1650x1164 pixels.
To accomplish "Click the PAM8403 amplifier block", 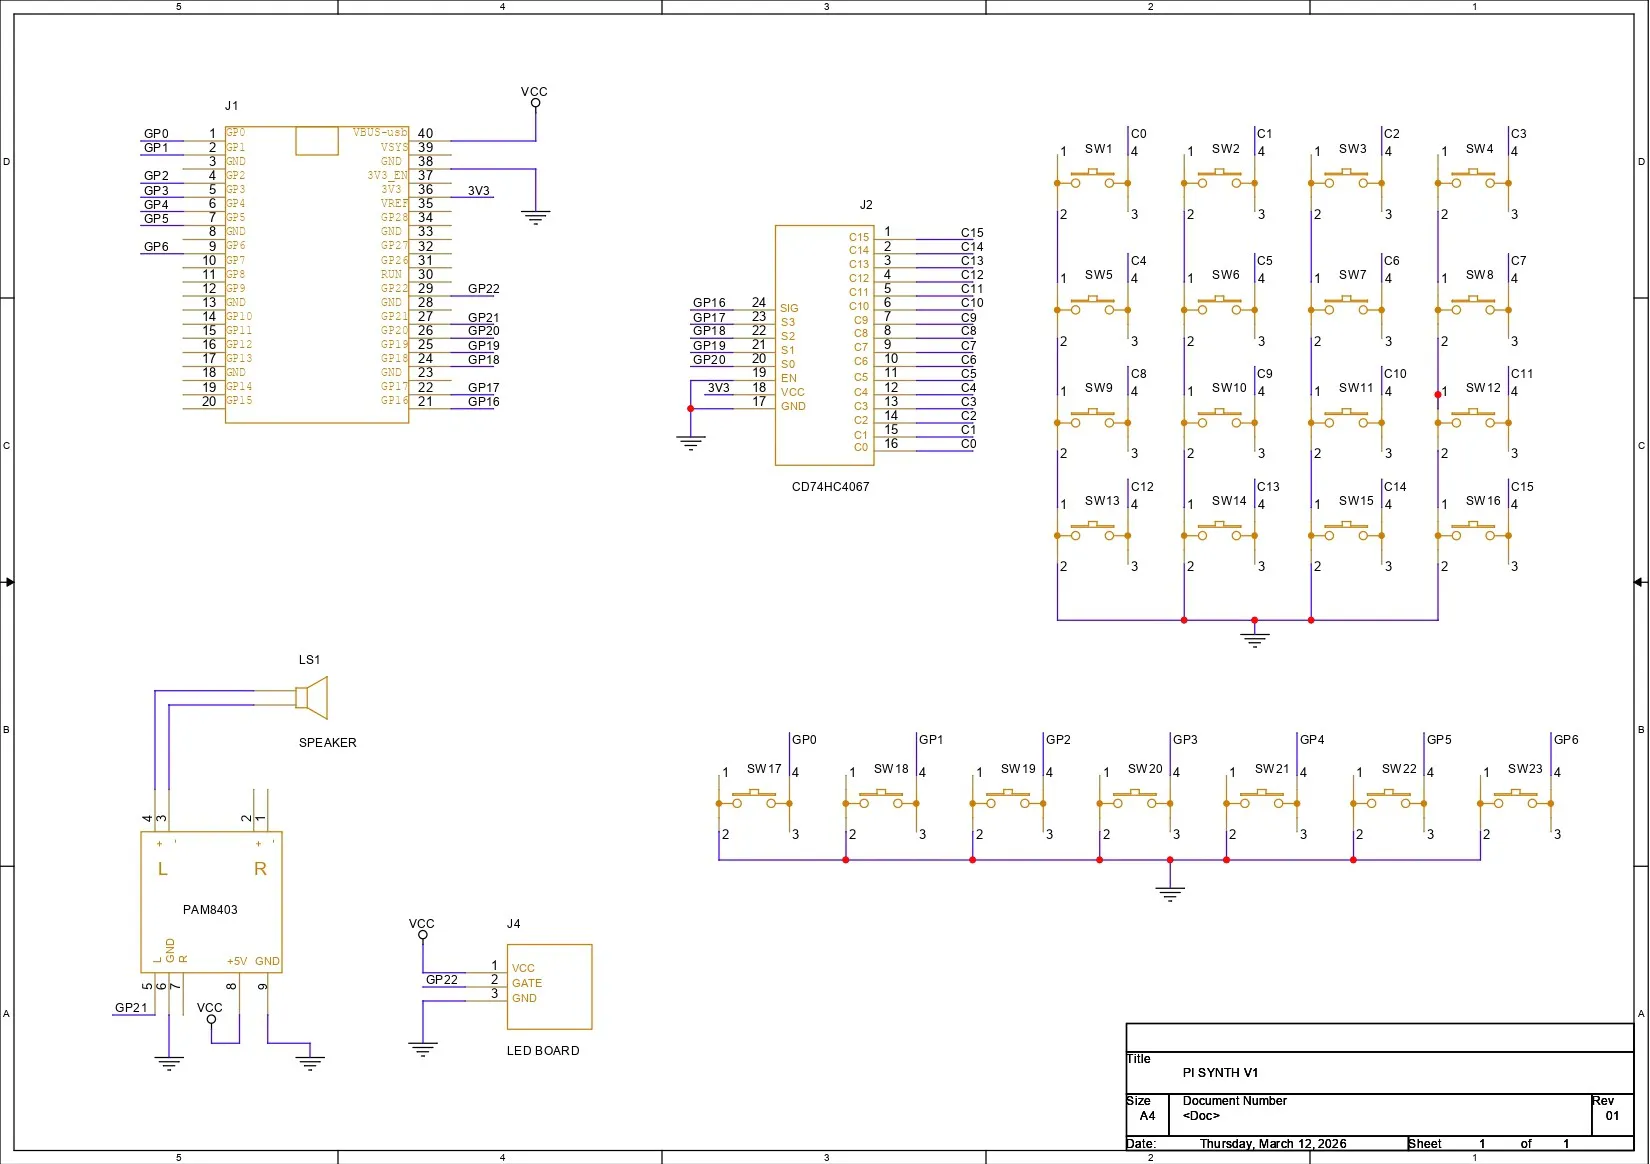I will [211, 901].
